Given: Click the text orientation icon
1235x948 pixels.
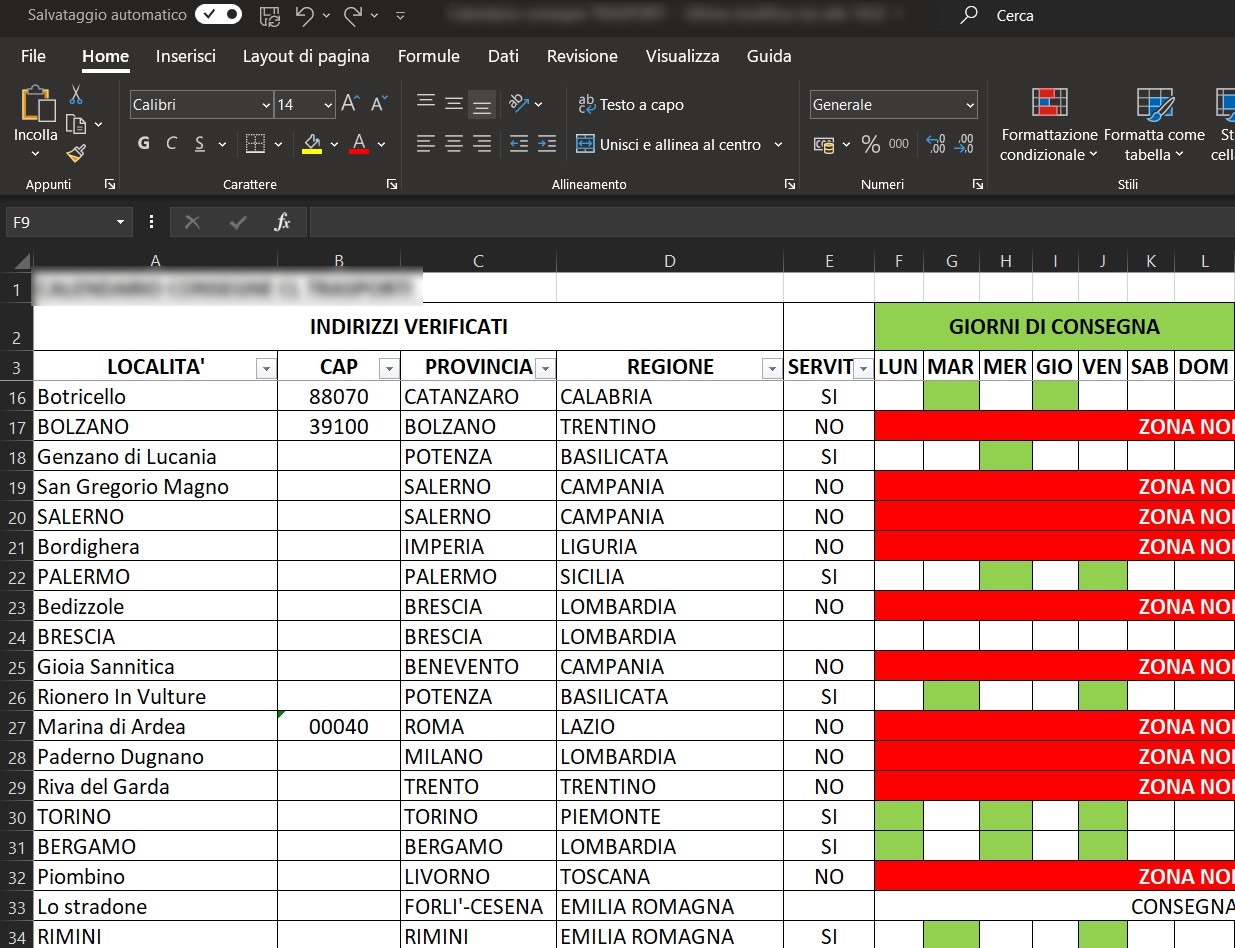Looking at the screenshot, I should pyautogui.click(x=519, y=104).
